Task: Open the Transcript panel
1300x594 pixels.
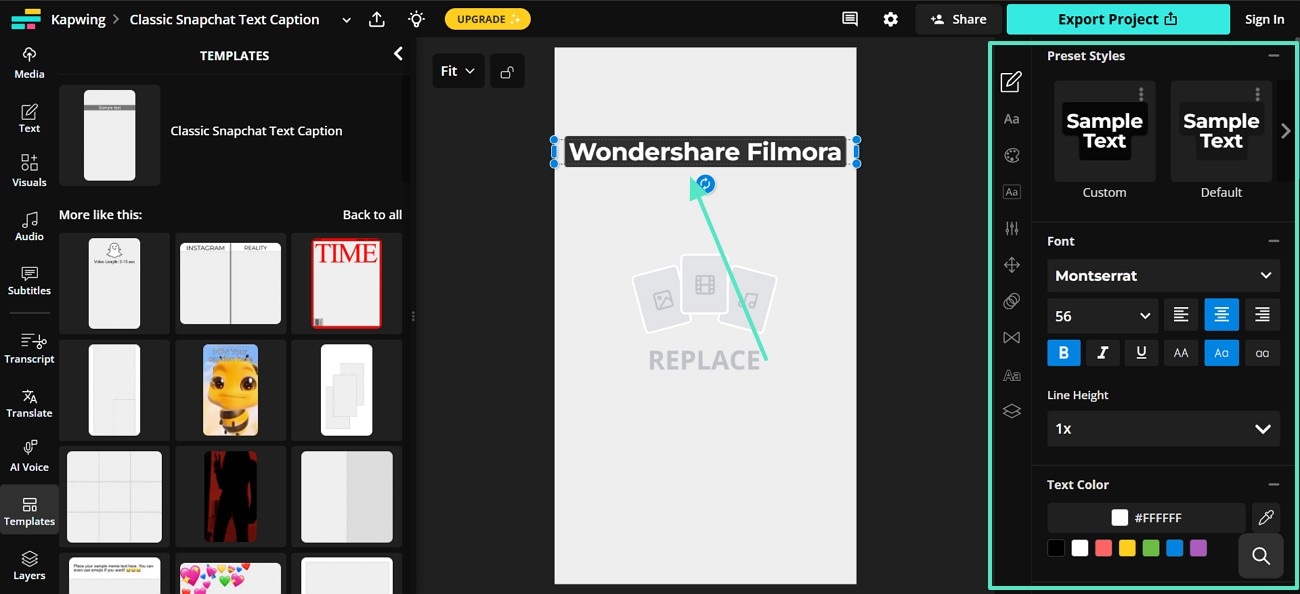Action: [x=29, y=349]
